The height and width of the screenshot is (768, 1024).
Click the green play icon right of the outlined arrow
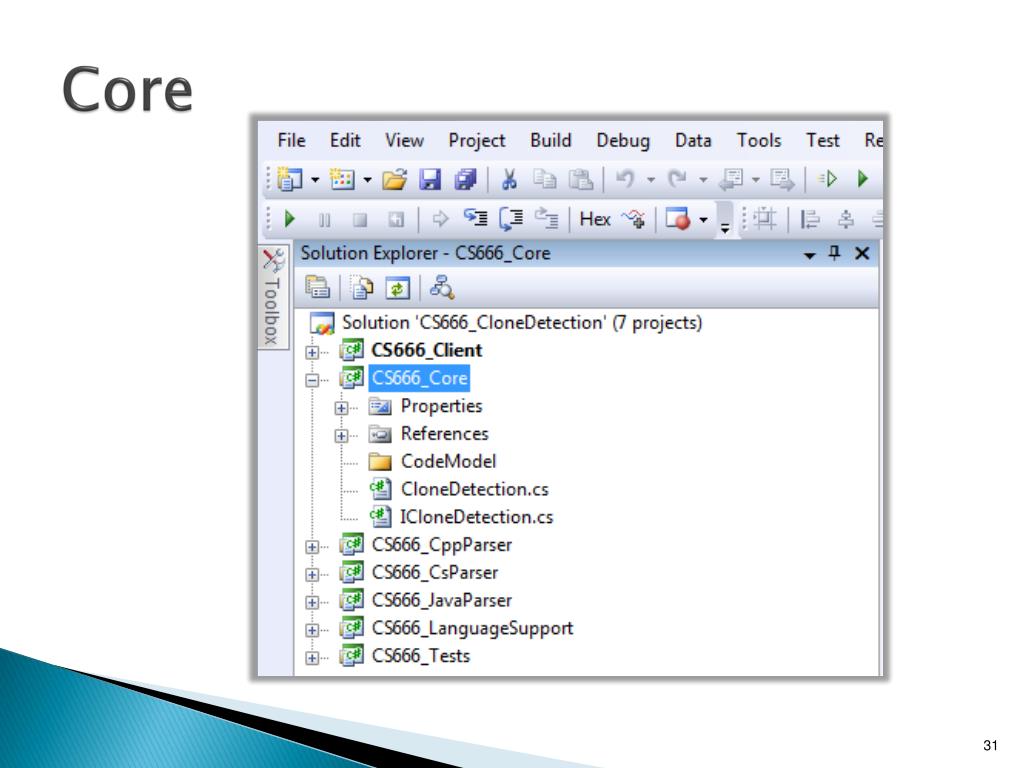pos(863,178)
